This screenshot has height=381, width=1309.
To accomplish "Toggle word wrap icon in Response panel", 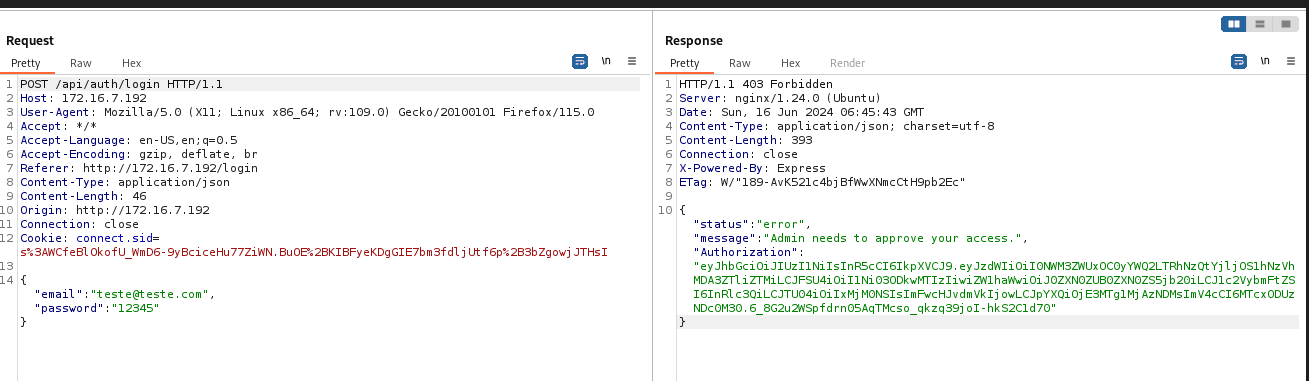I will click(x=1239, y=61).
